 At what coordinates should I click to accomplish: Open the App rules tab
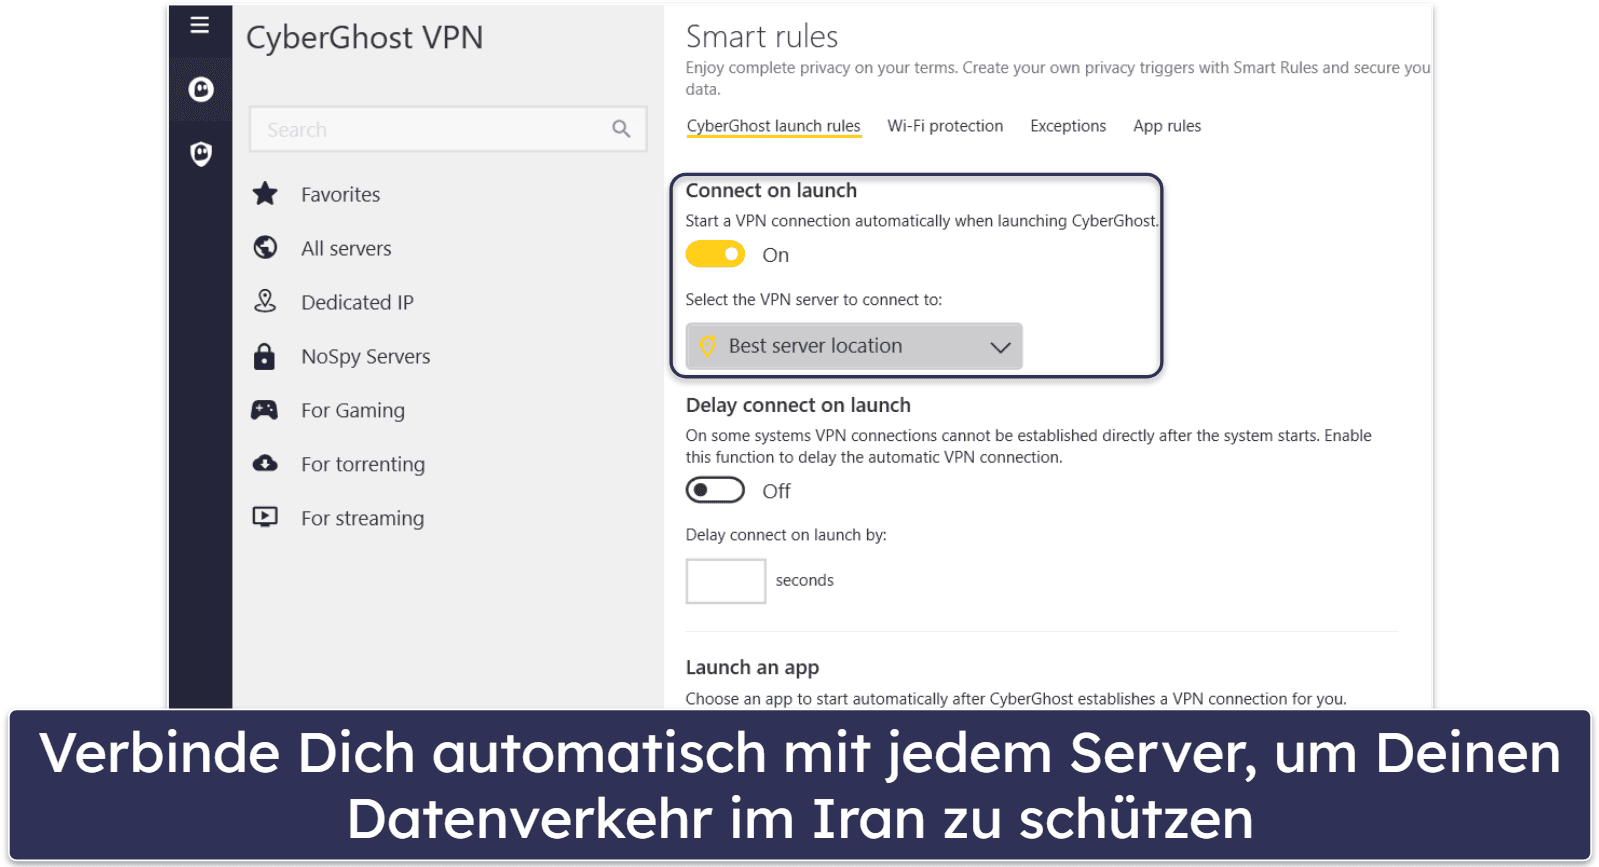(1167, 126)
